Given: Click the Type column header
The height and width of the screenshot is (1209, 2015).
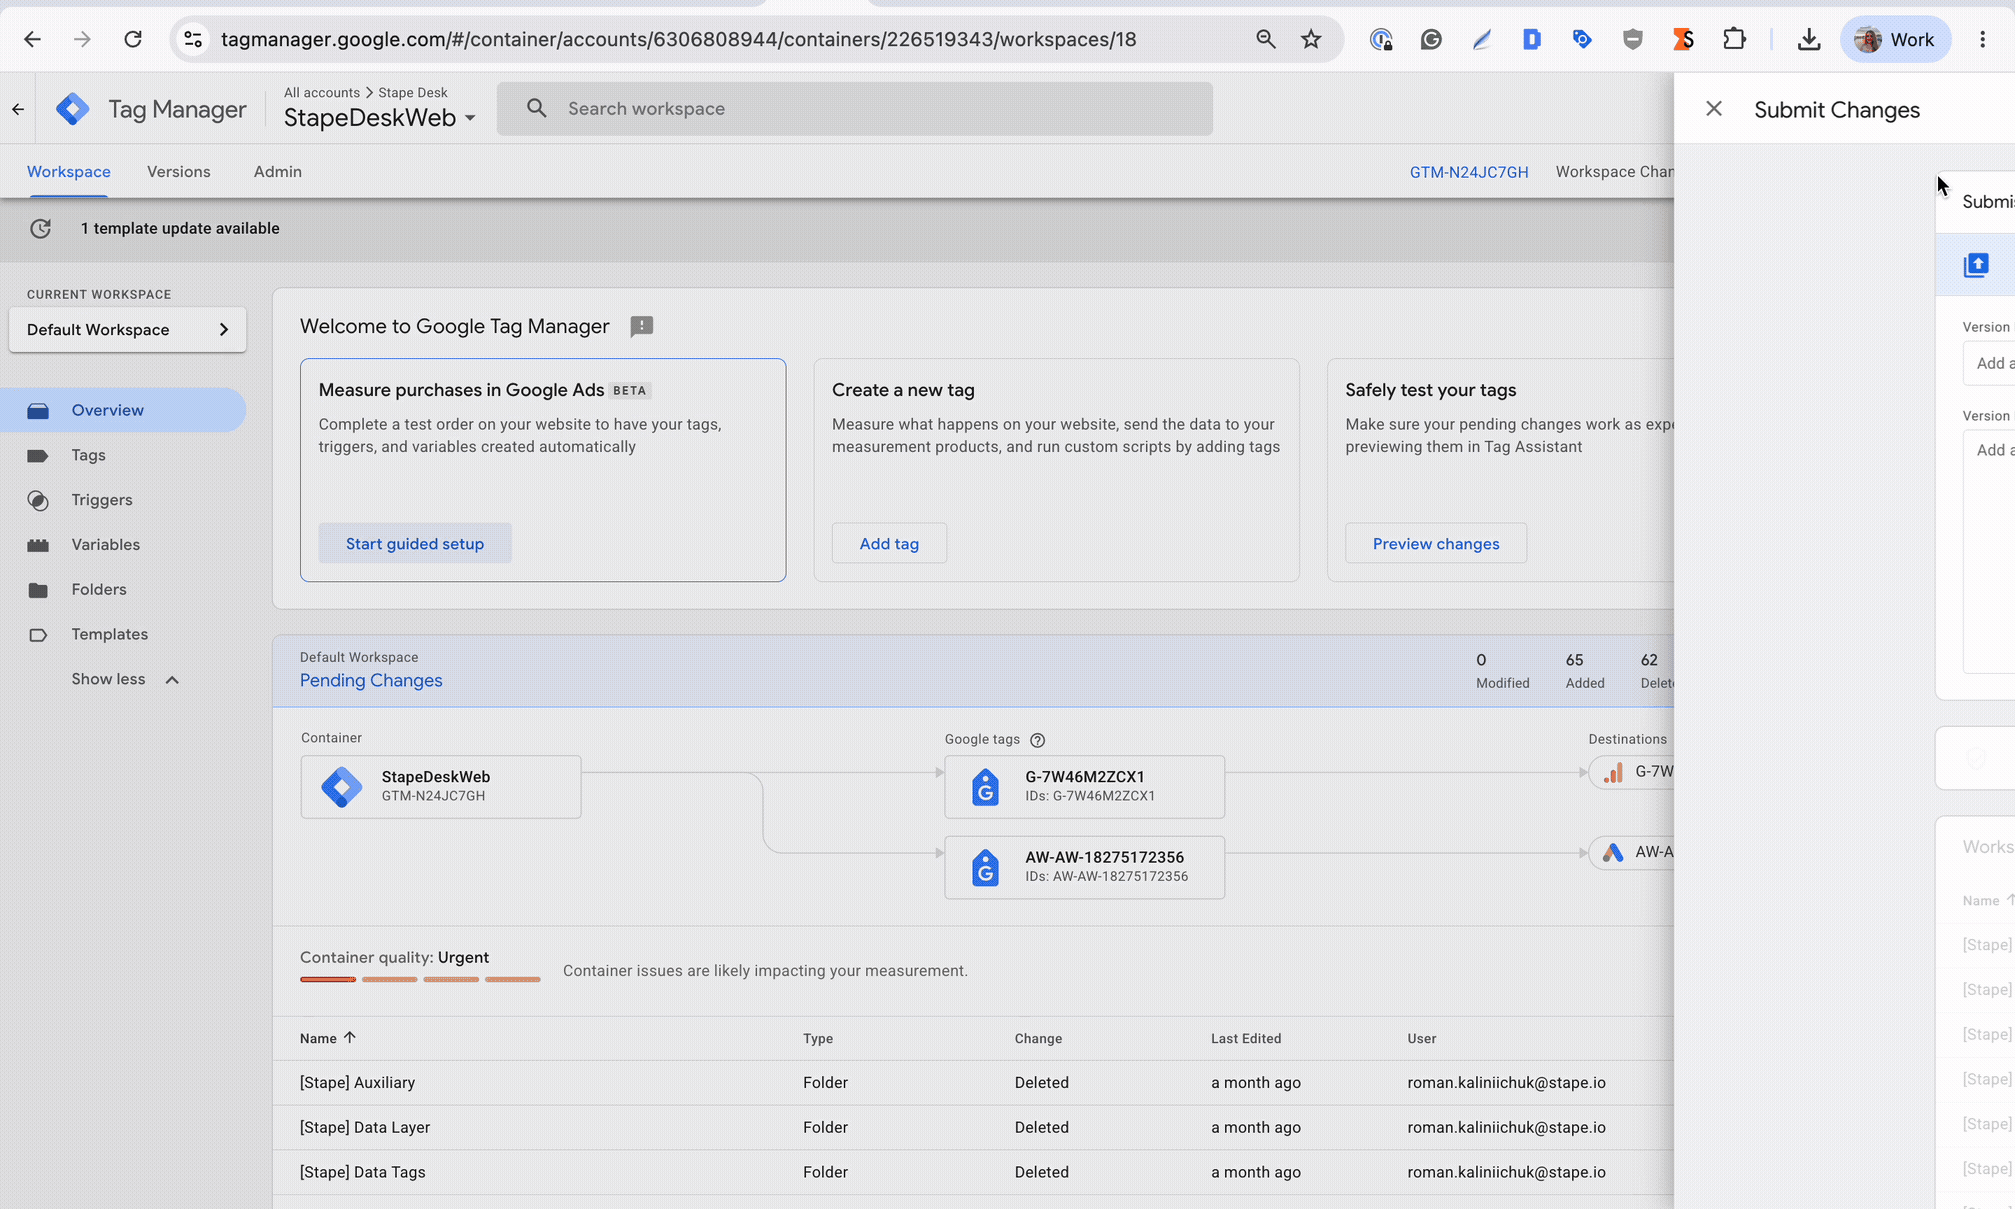Looking at the screenshot, I should (x=818, y=1038).
